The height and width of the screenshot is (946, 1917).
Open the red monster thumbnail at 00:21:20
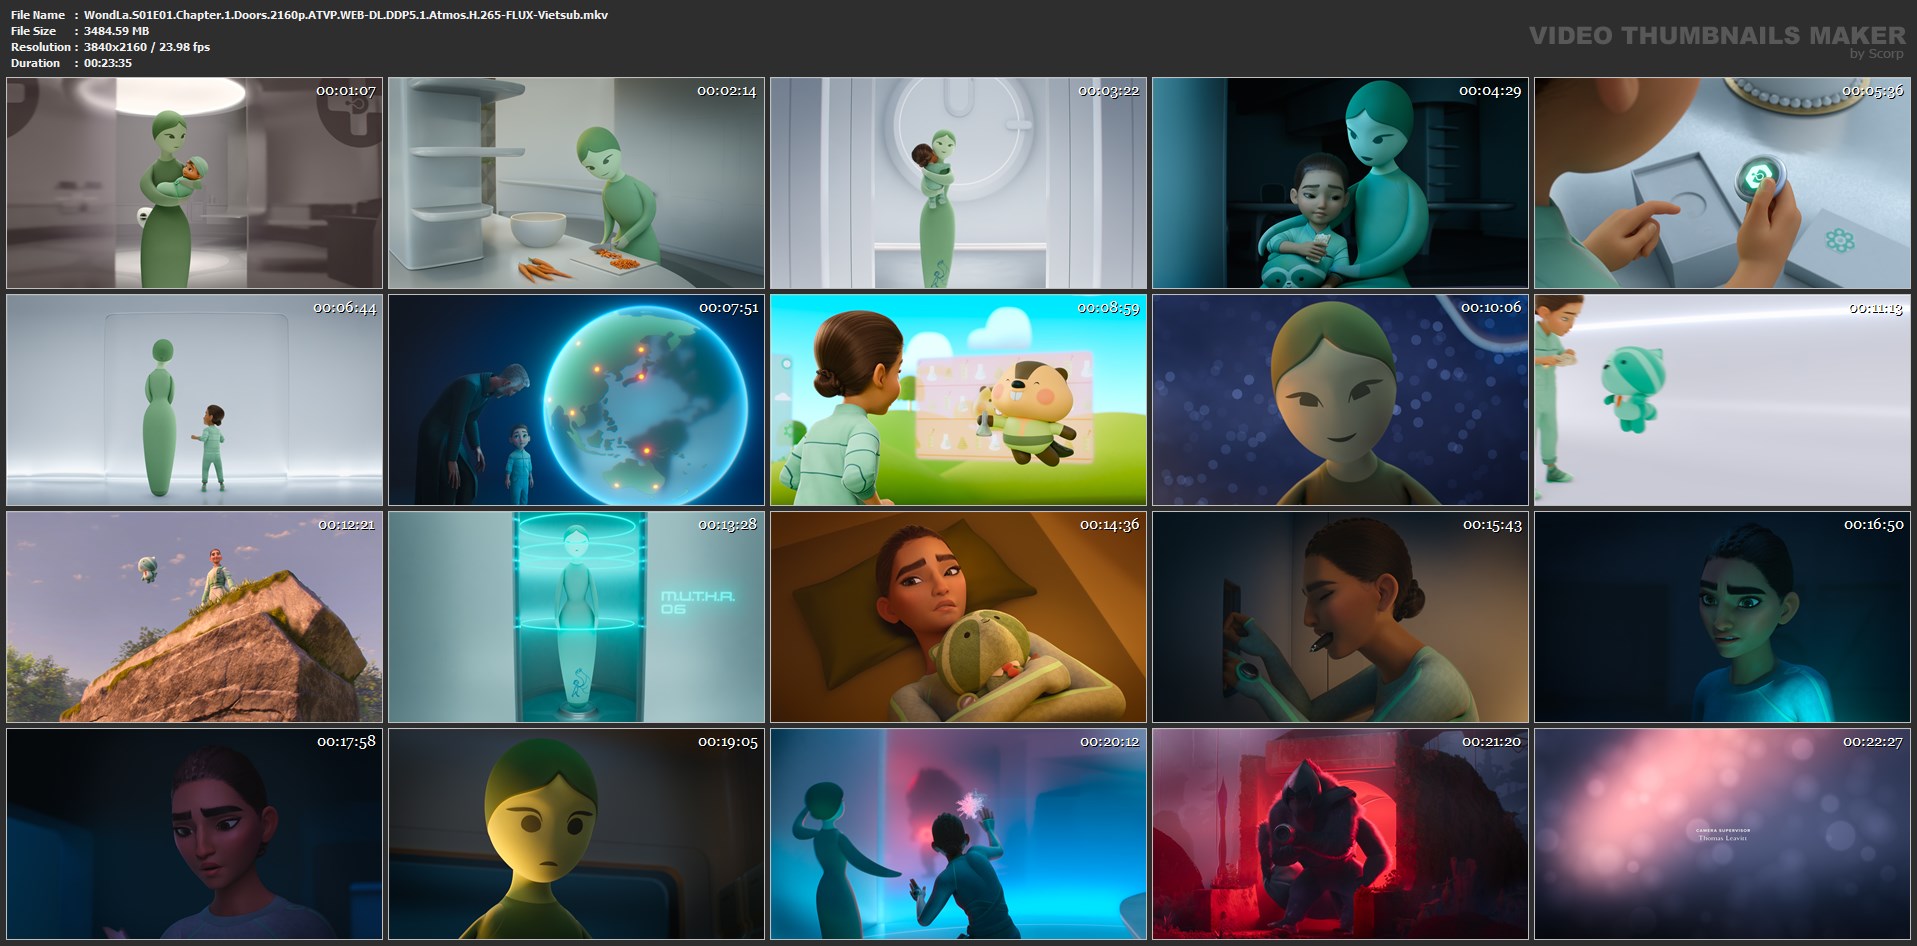(x=1340, y=834)
